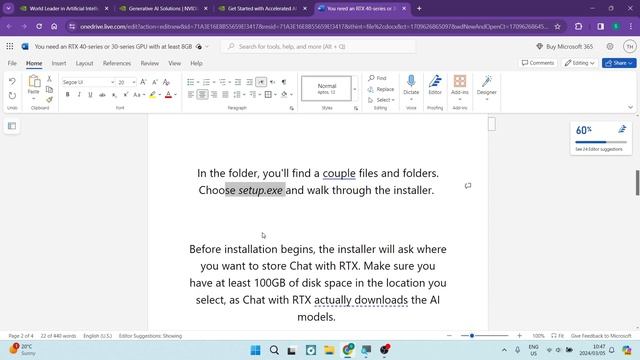Toggle Italic formatting

pos(79,95)
